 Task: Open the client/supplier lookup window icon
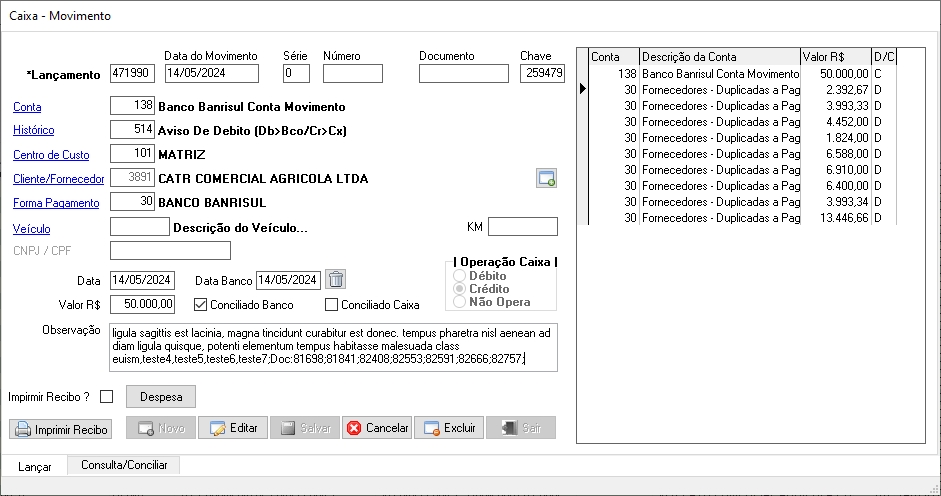(x=546, y=178)
